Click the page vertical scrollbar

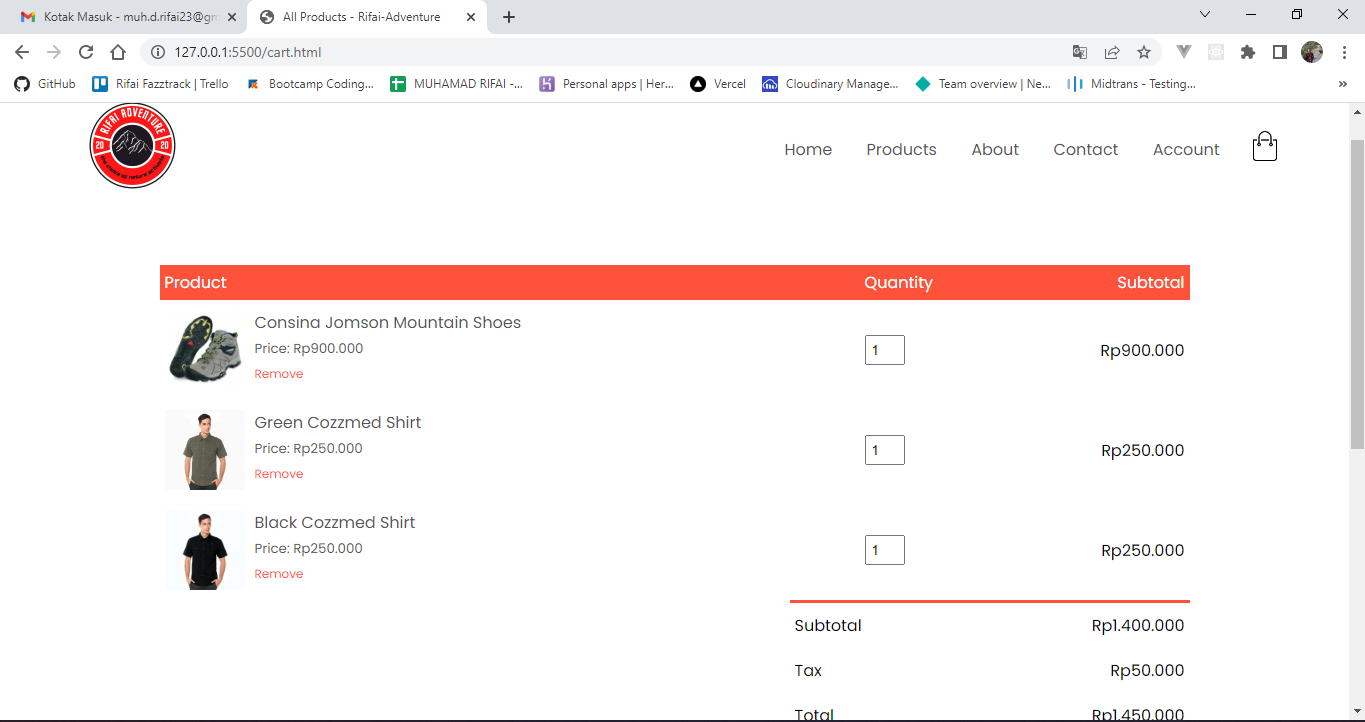[1357, 295]
